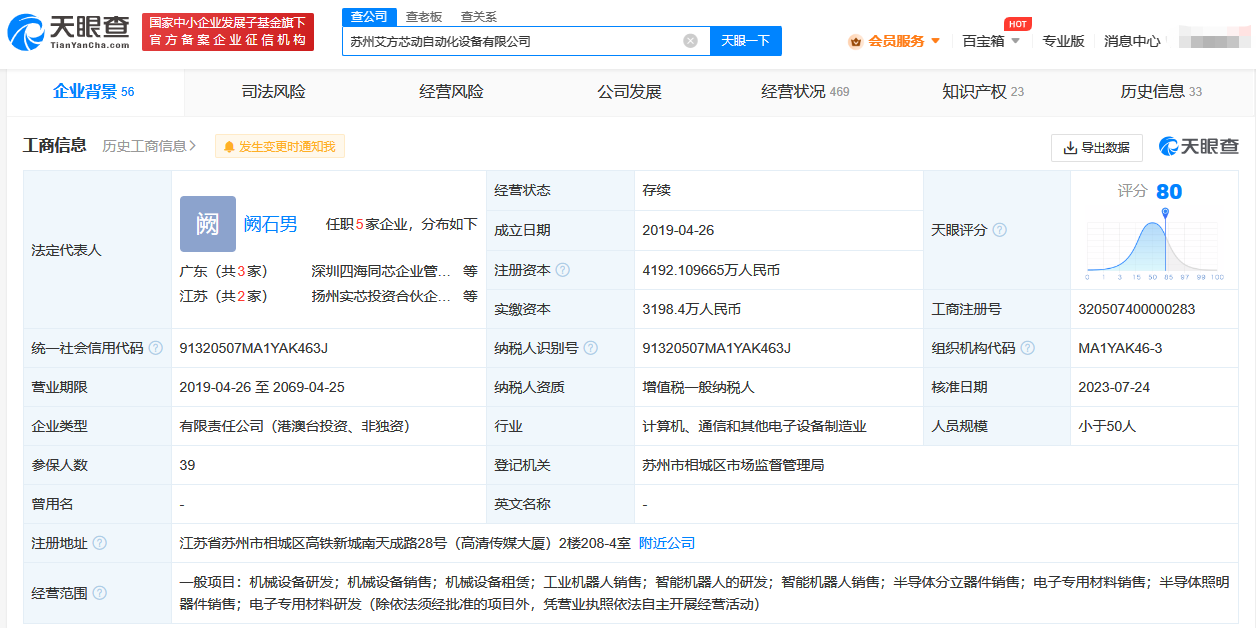Click the help icon beside 经营范围
1256x628 pixels.
100,593
